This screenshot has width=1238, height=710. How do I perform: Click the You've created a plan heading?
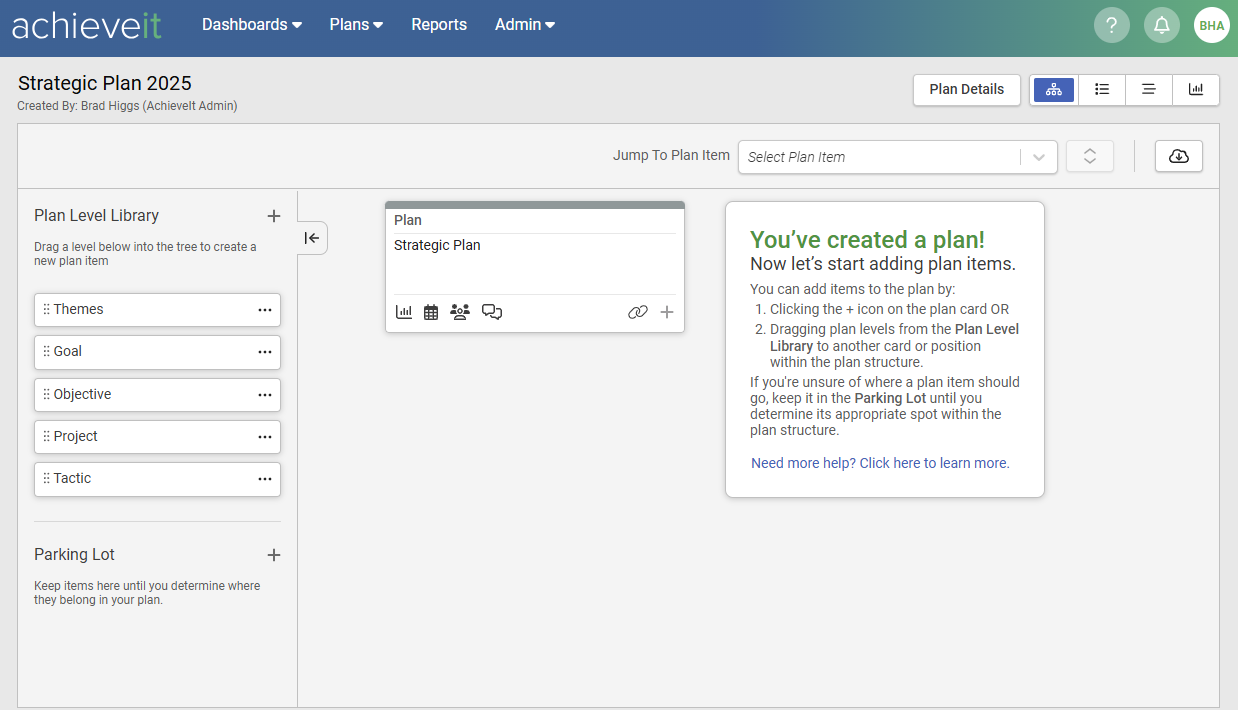click(x=867, y=240)
